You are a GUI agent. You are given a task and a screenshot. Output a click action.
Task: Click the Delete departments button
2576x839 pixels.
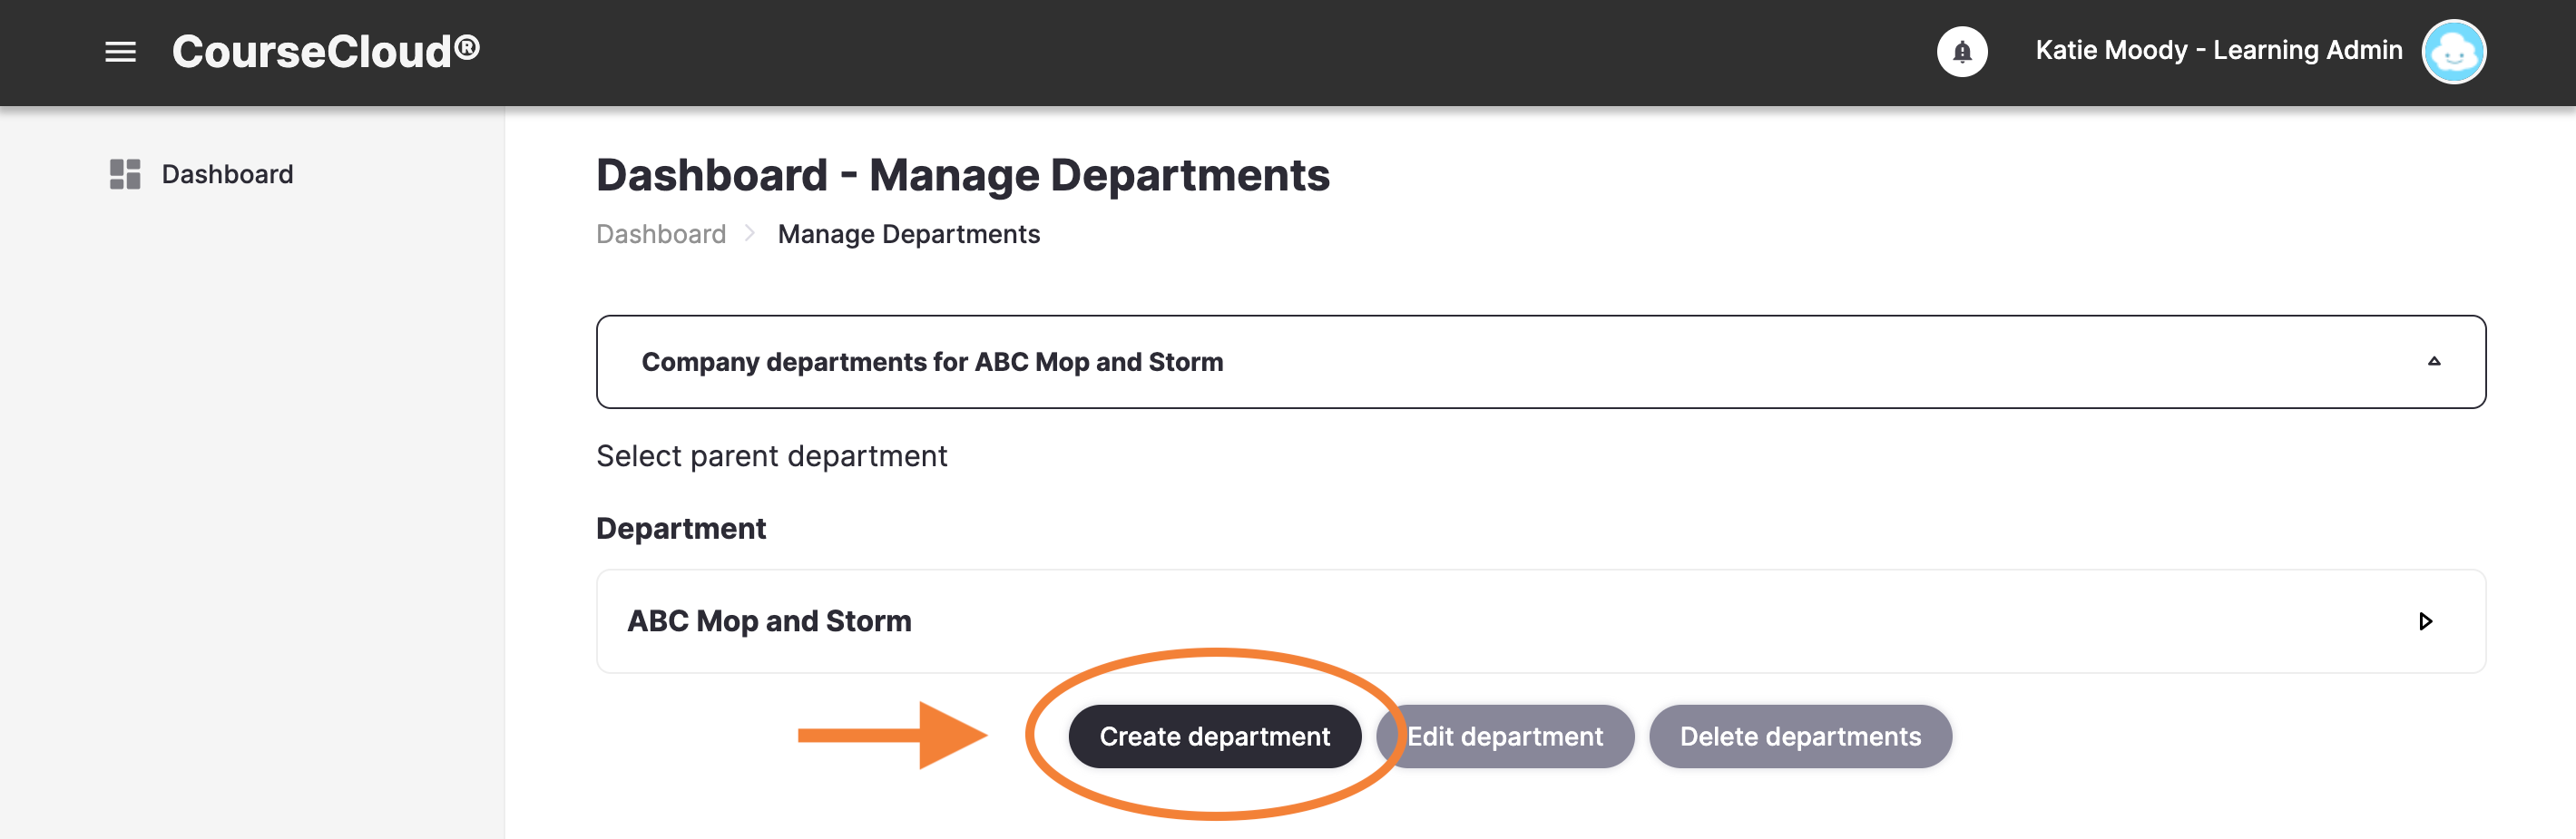pyautogui.click(x=1800, y=737)
